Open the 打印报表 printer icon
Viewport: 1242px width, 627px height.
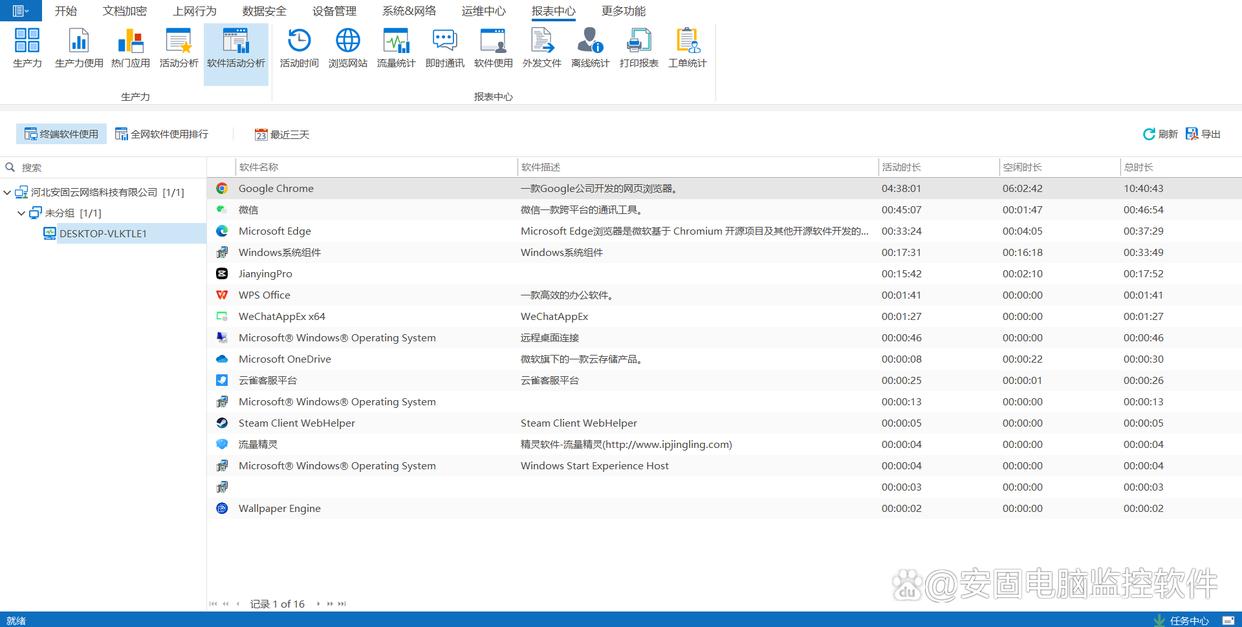(639, 47)
